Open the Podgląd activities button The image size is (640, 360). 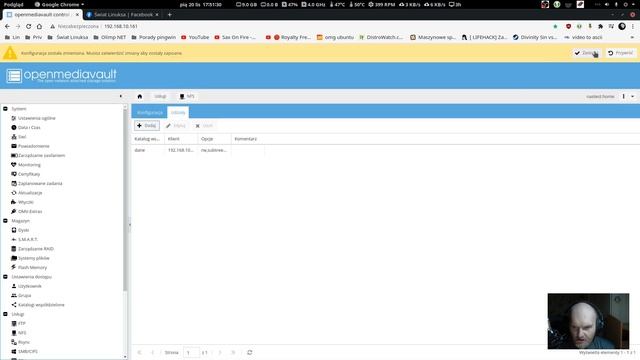[x=13, y=4]
